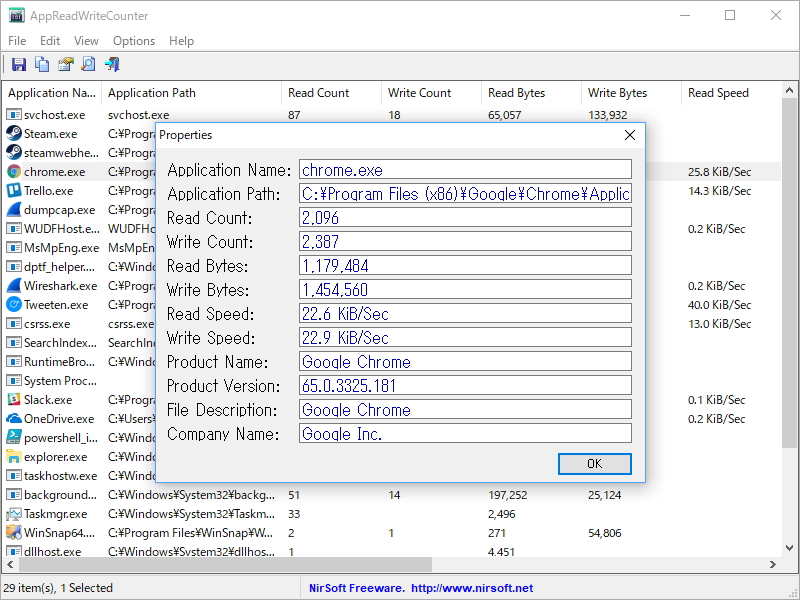Click the Read Bytes field showing 1,179,484
The height and width of the screenshot is (600, 800).
pyautogui.click(x=465, y=265)
